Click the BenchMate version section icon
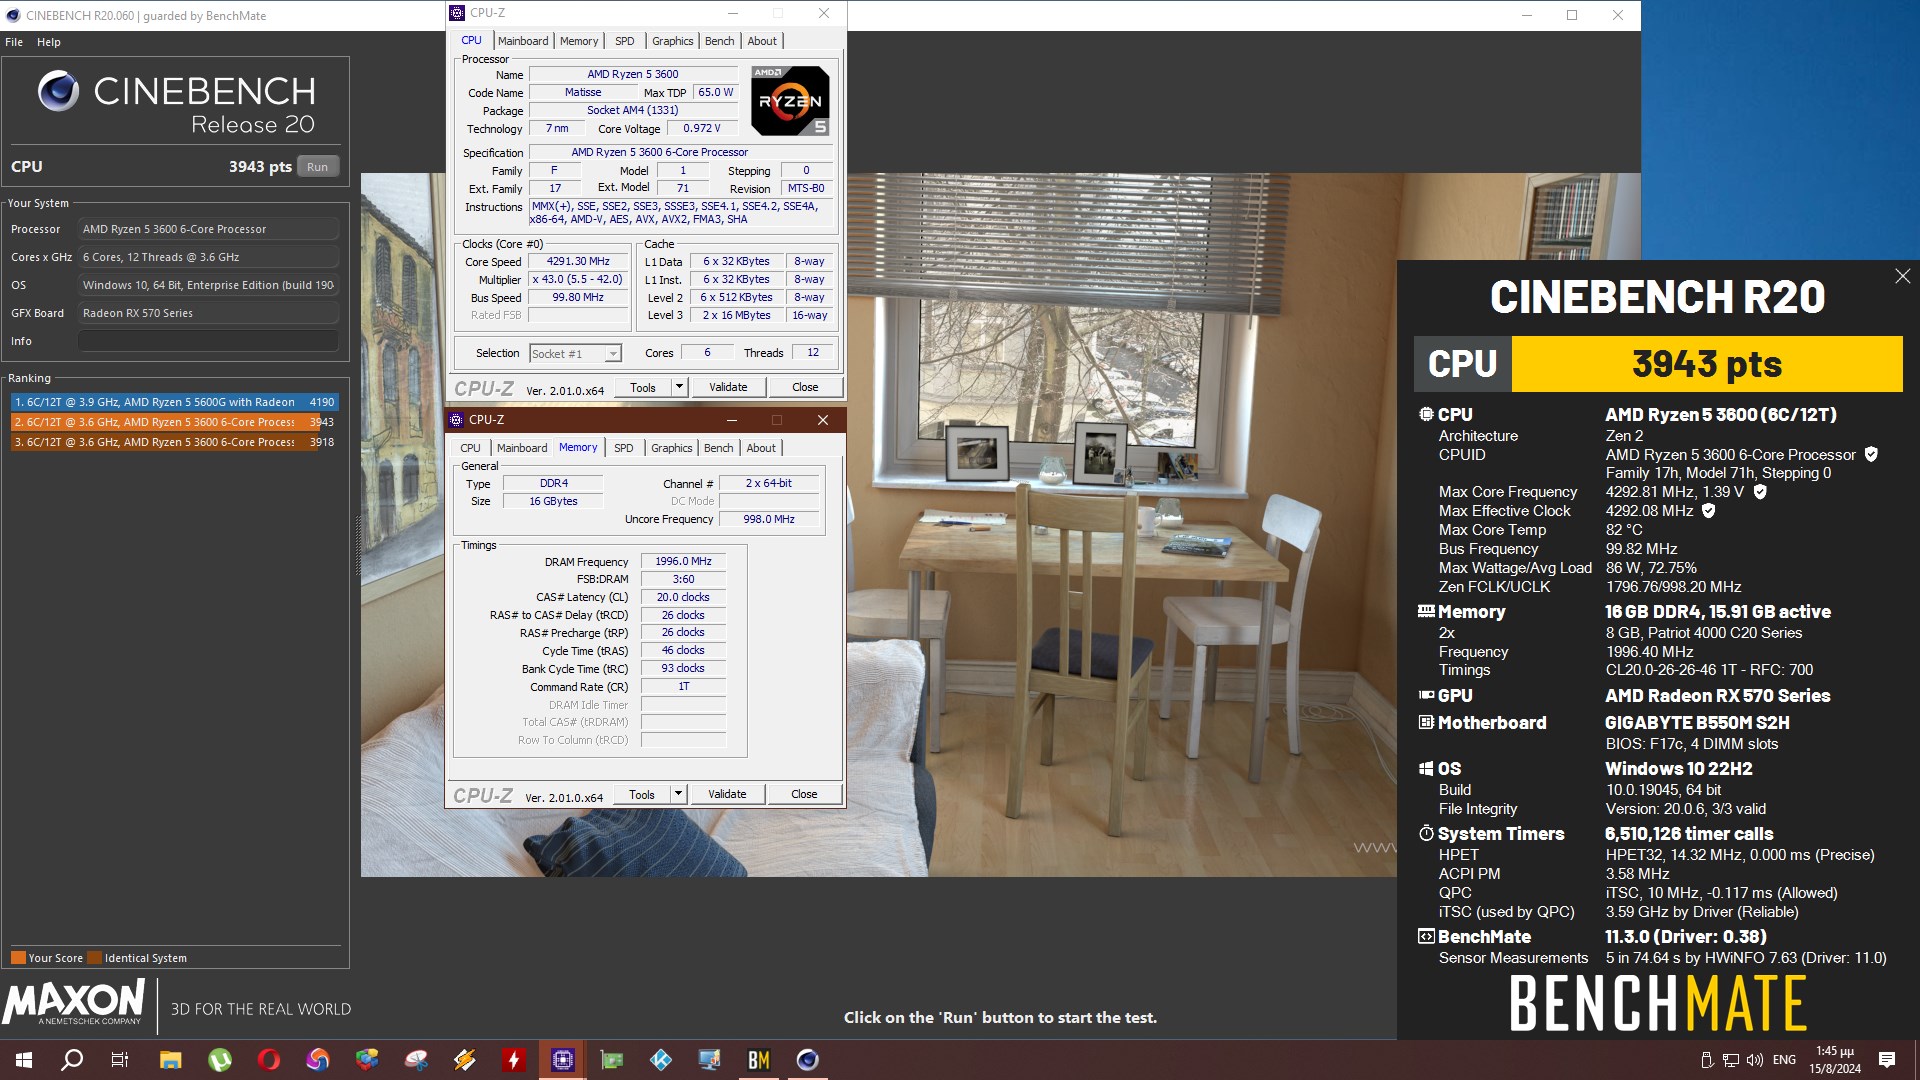The image size is (1920, 1080). pos(1426,936)
